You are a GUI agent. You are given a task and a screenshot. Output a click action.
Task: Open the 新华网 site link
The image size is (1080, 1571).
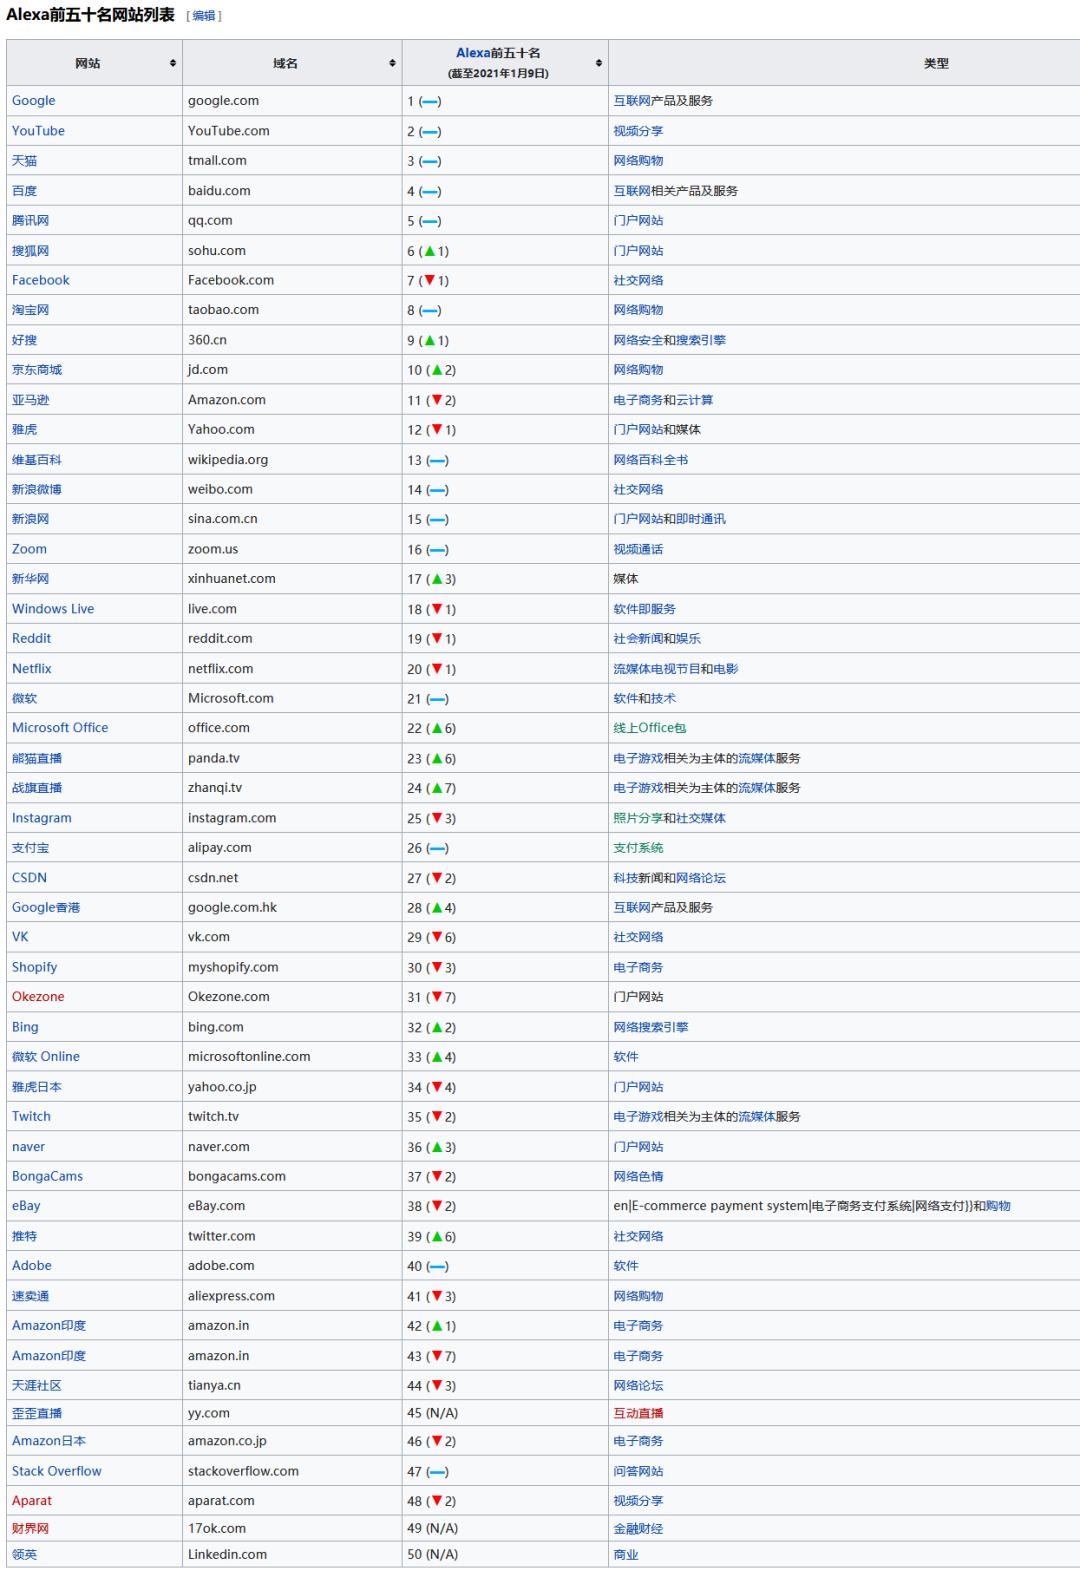tap(30, 579)
